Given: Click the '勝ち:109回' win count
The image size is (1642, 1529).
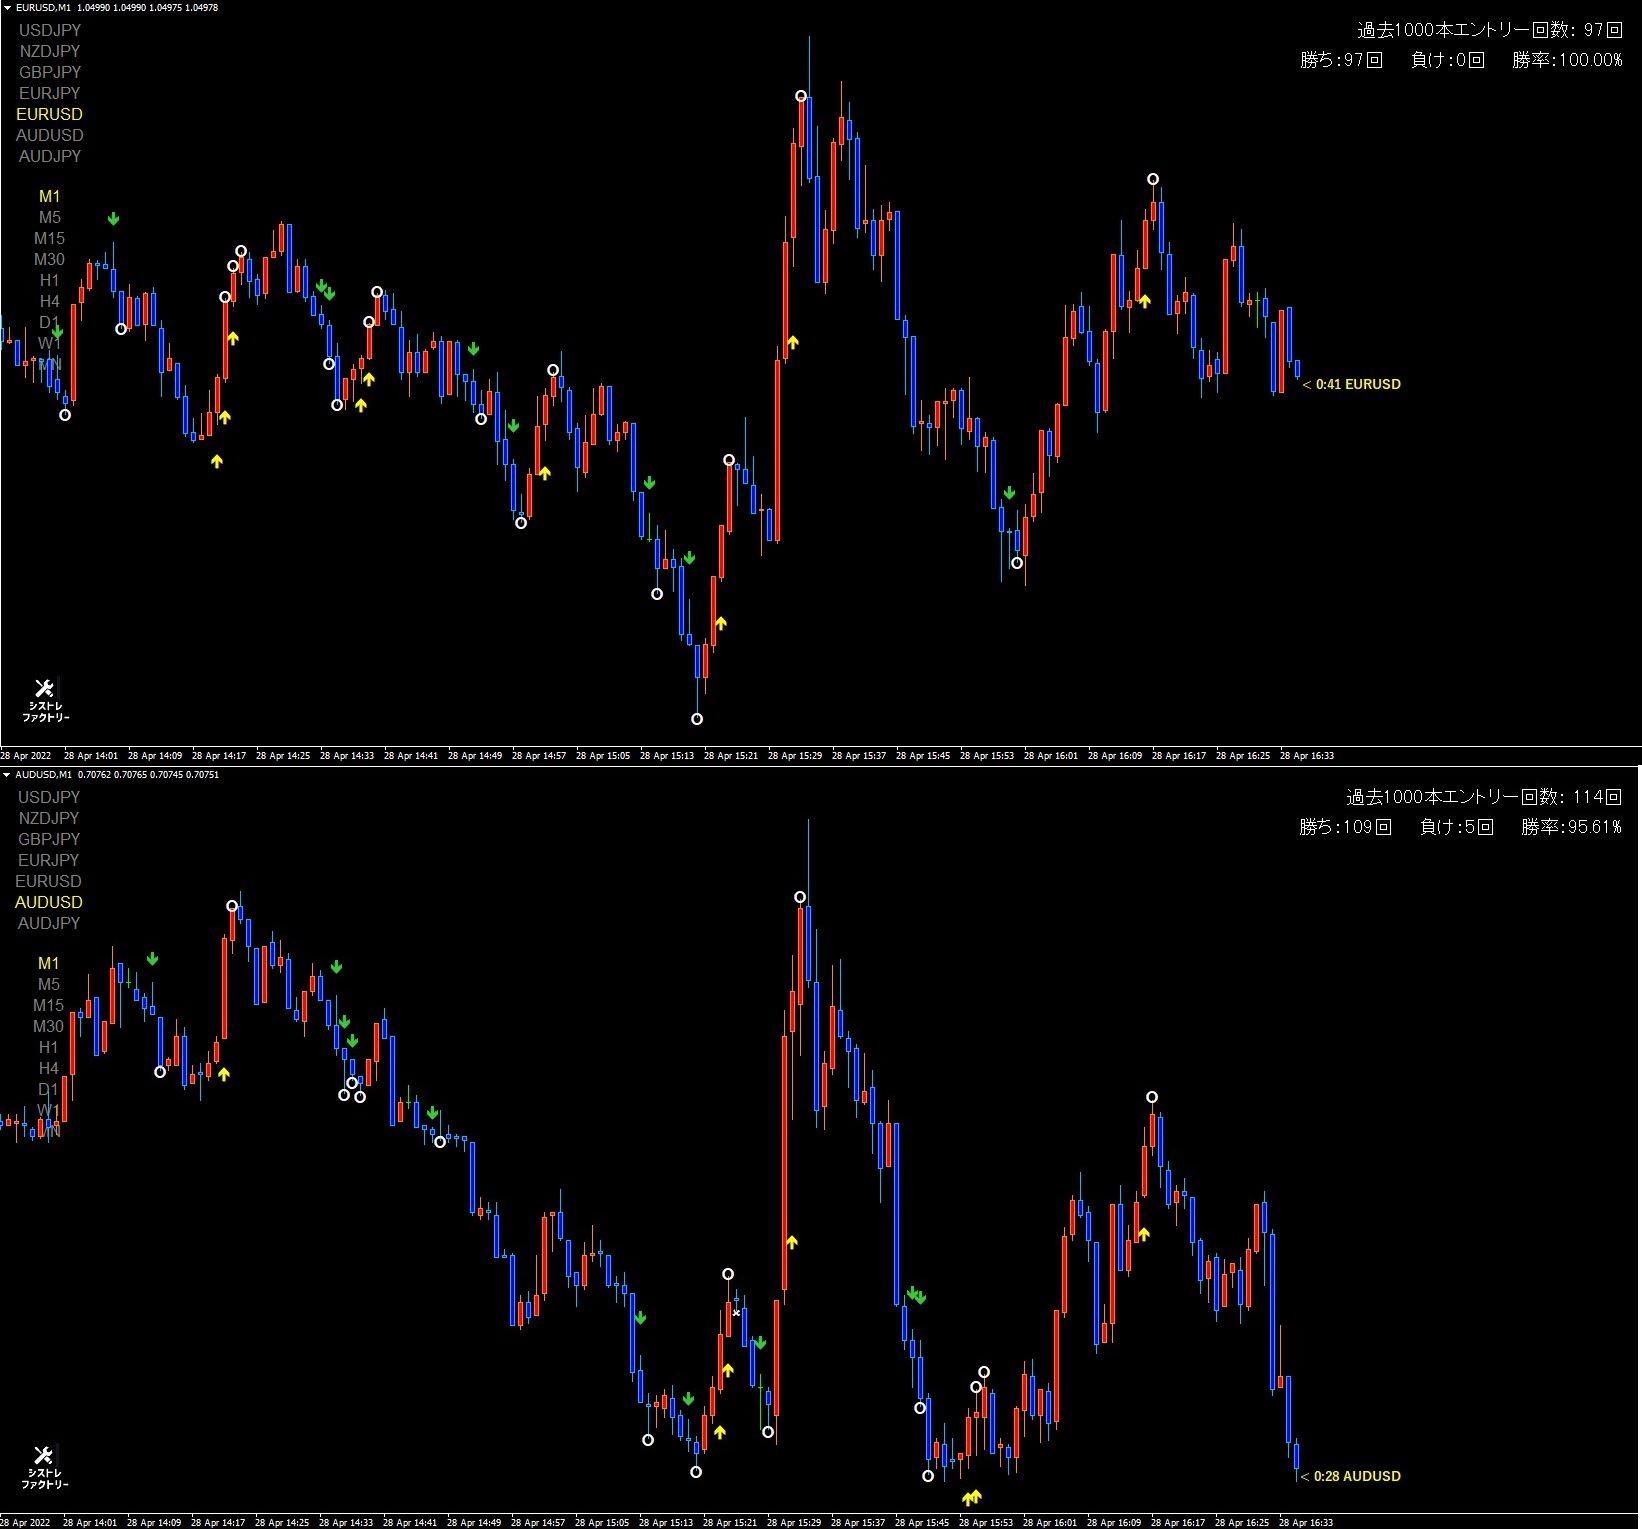Looking at the screenshot, I should click(1346, 827).
